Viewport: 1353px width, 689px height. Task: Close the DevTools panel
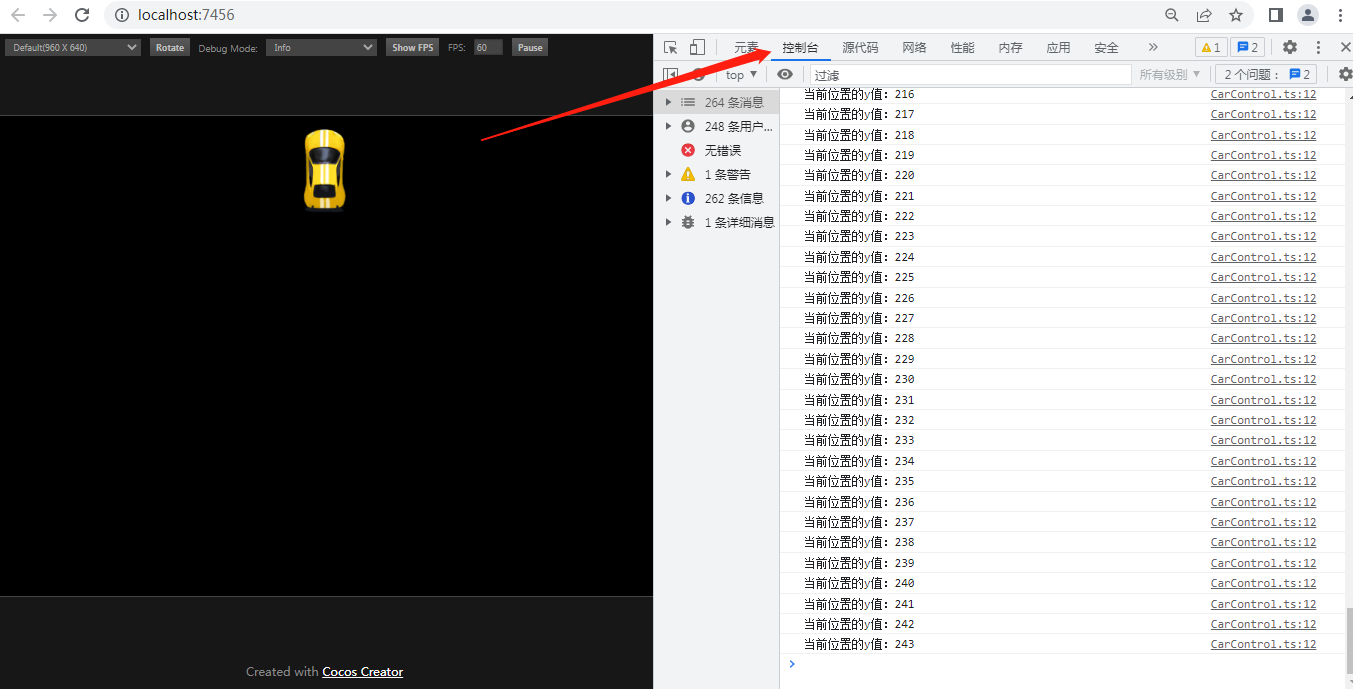pos(1345,47)
